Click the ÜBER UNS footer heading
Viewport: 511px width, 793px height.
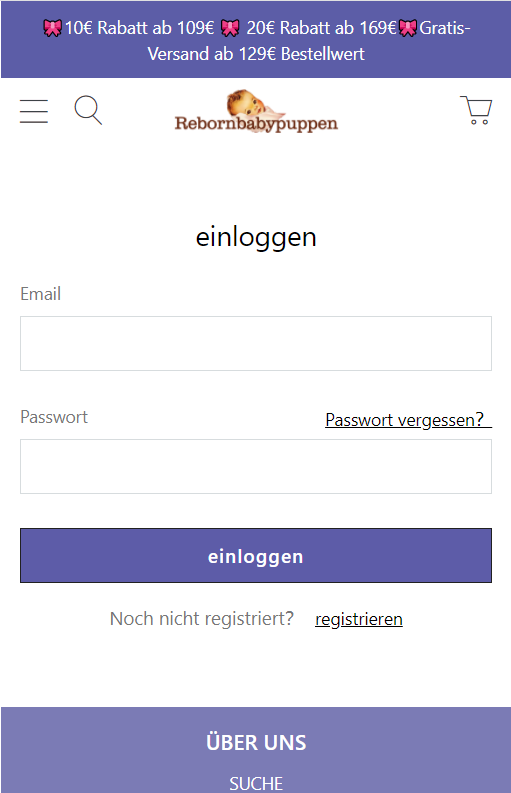pos(256,742)
